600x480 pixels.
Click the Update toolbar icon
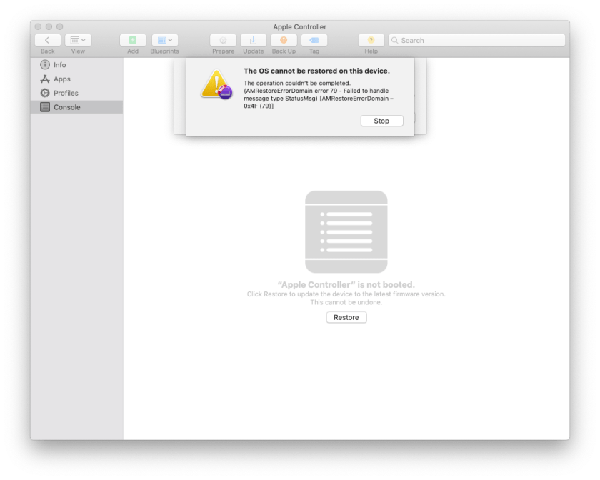253,40
